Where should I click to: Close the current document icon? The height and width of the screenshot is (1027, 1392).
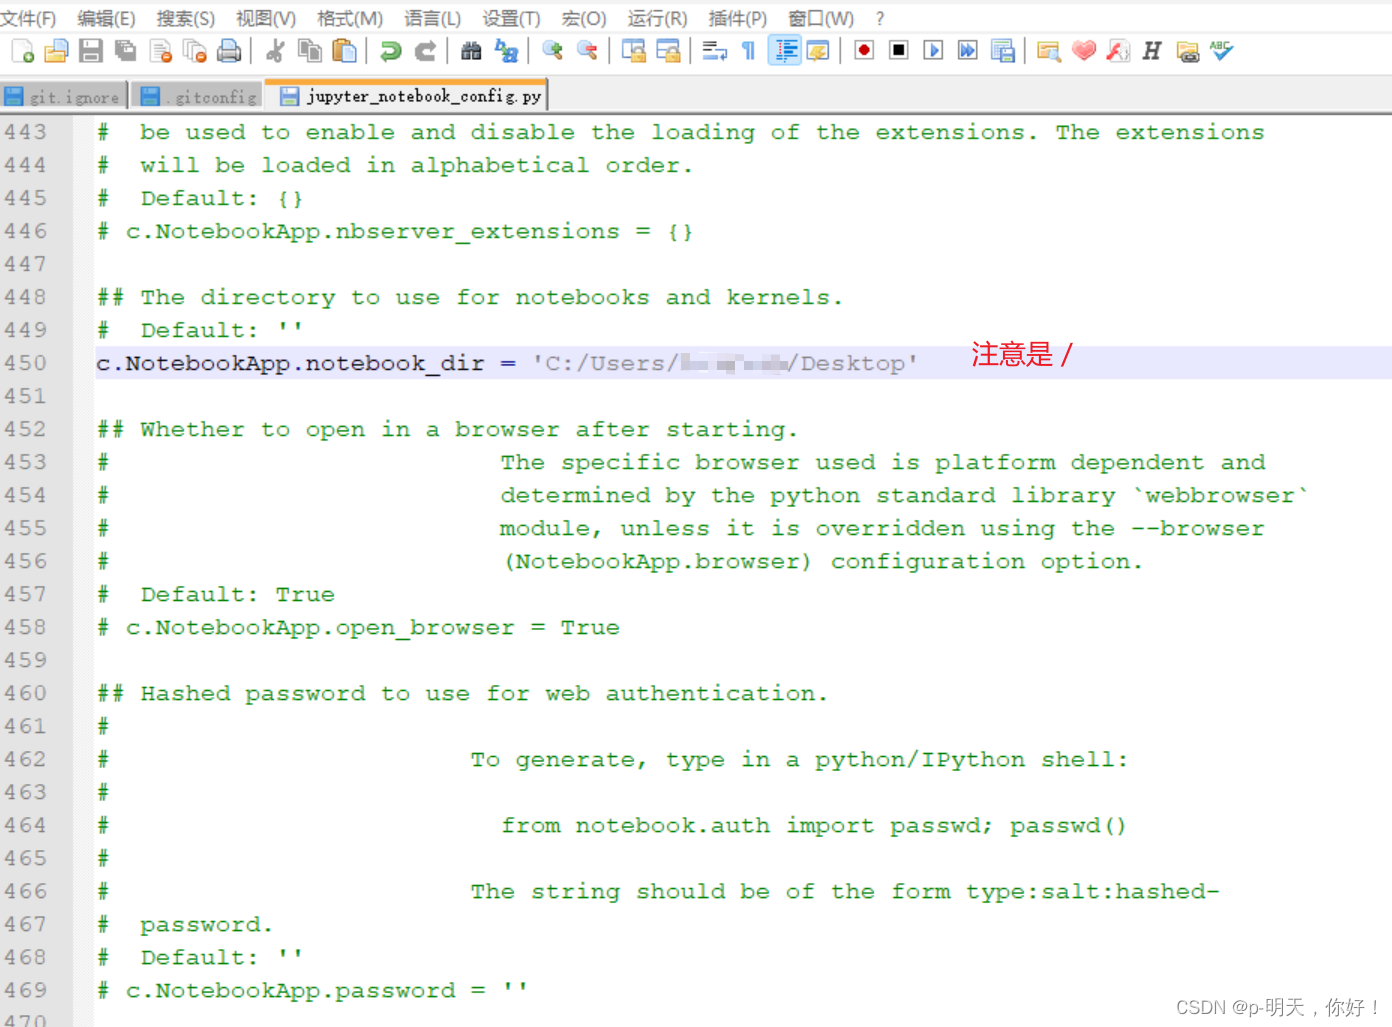click(160, 51)
